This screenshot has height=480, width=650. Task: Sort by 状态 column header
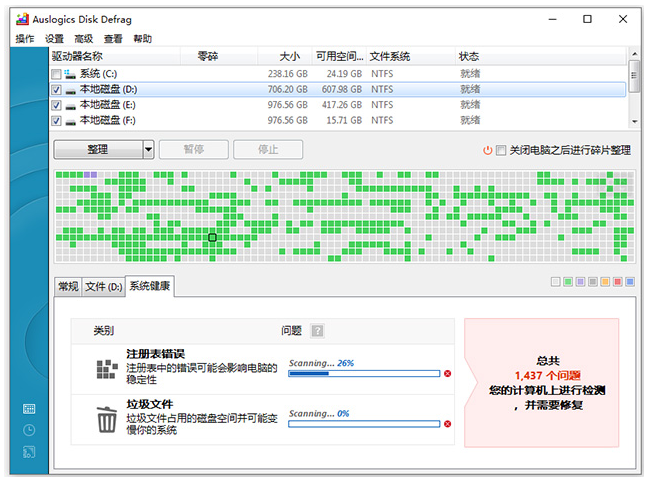pyautogui.click(x=541, y=56)
